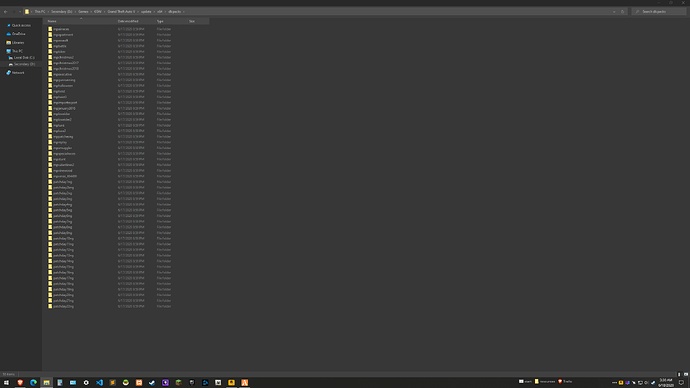This screenshot has width=690, height=388.
Task: Go back with the navigation arrow
Action: coord(6,12)
